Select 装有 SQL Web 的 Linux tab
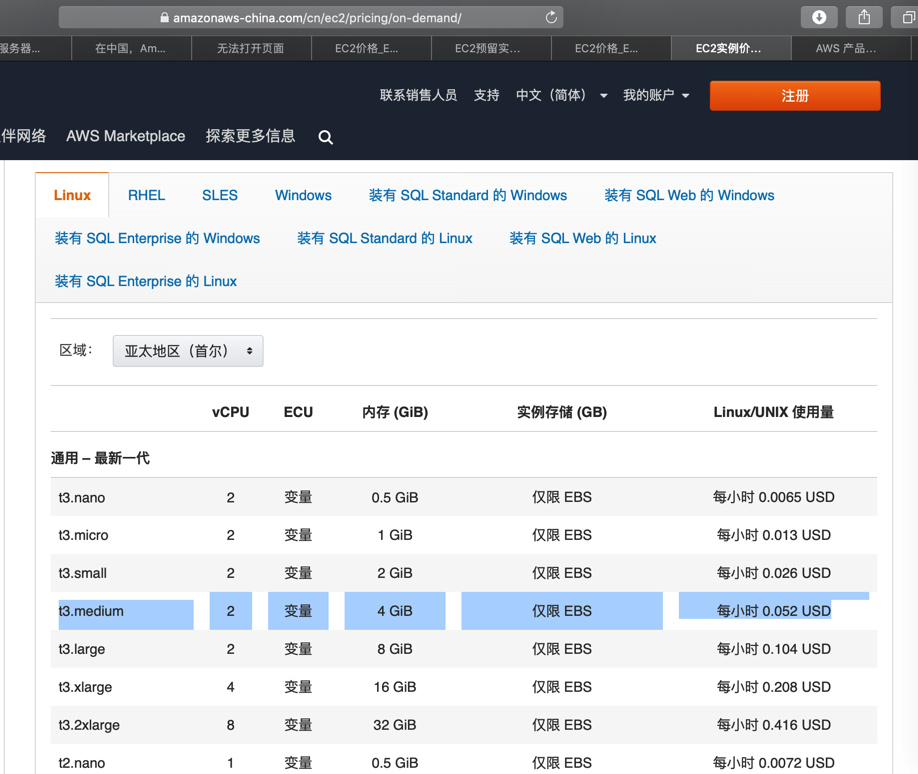The height and width of the screenshot is (774, 918). point(583,238)
